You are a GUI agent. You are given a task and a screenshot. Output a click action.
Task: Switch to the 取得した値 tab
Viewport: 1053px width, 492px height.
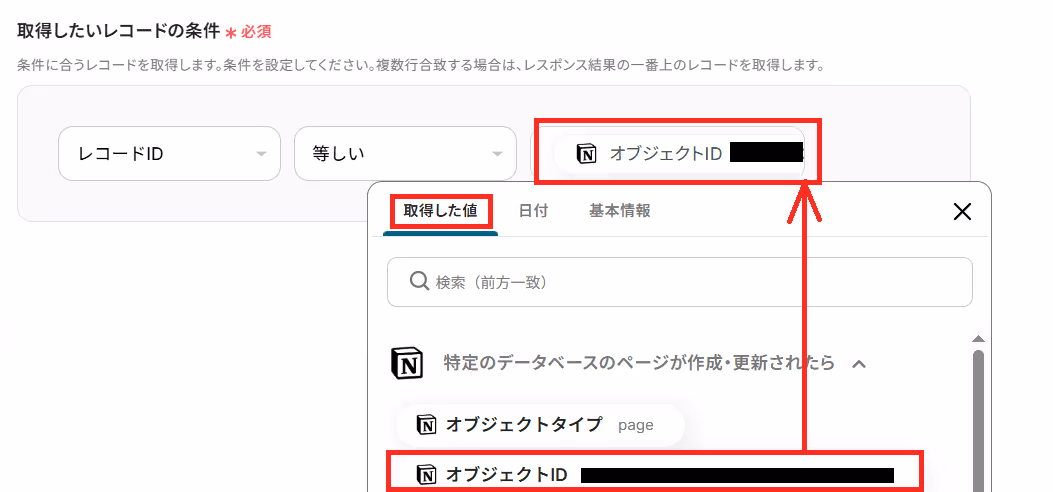(441, 211)
